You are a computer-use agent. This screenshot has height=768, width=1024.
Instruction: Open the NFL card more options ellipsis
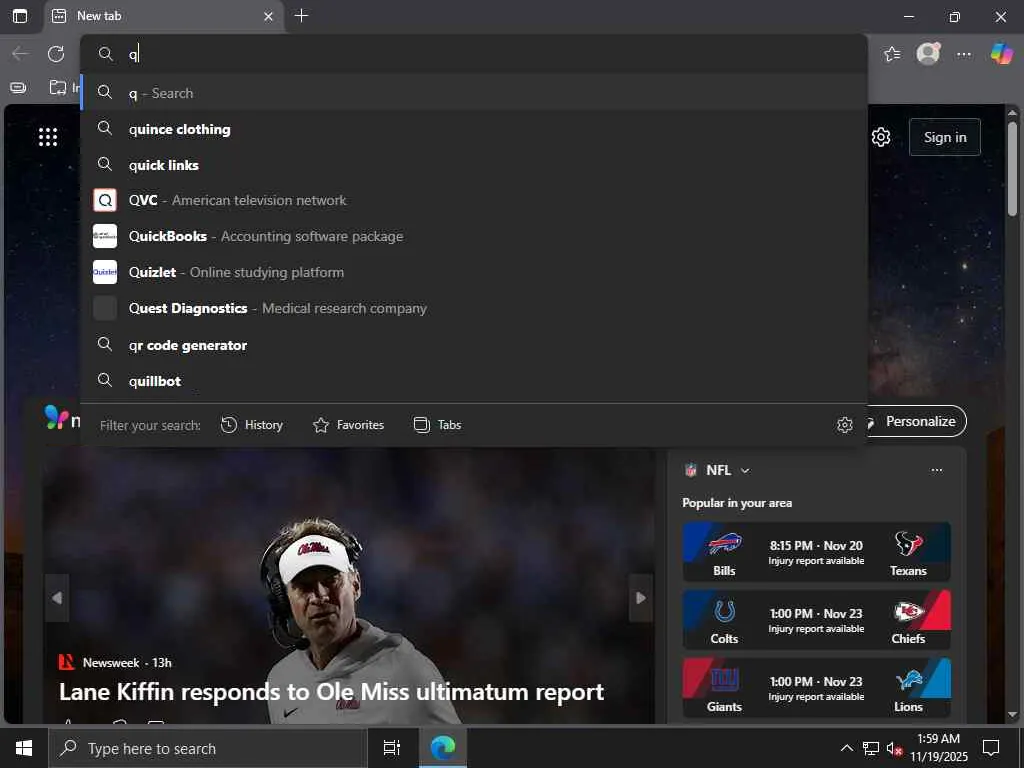936,470
